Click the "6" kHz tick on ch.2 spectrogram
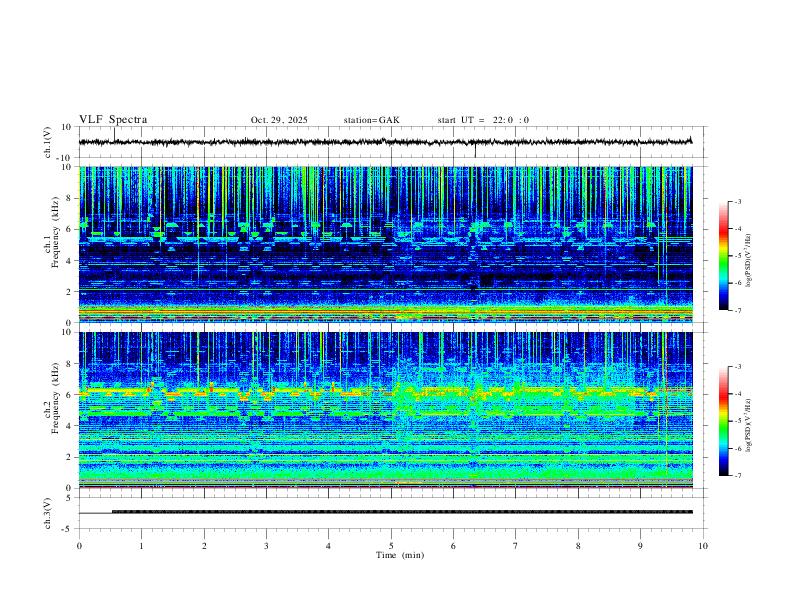792x612 pixels. (x=70, y=395)
